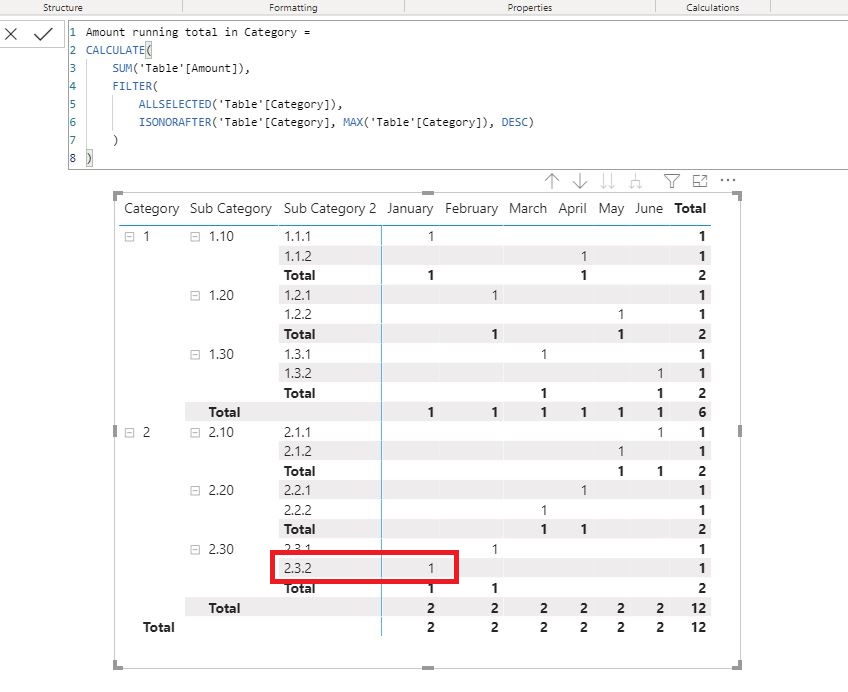The image size is (848, 692).
Task: Drill up using the up arrow icon
Action: pos(552,181)
